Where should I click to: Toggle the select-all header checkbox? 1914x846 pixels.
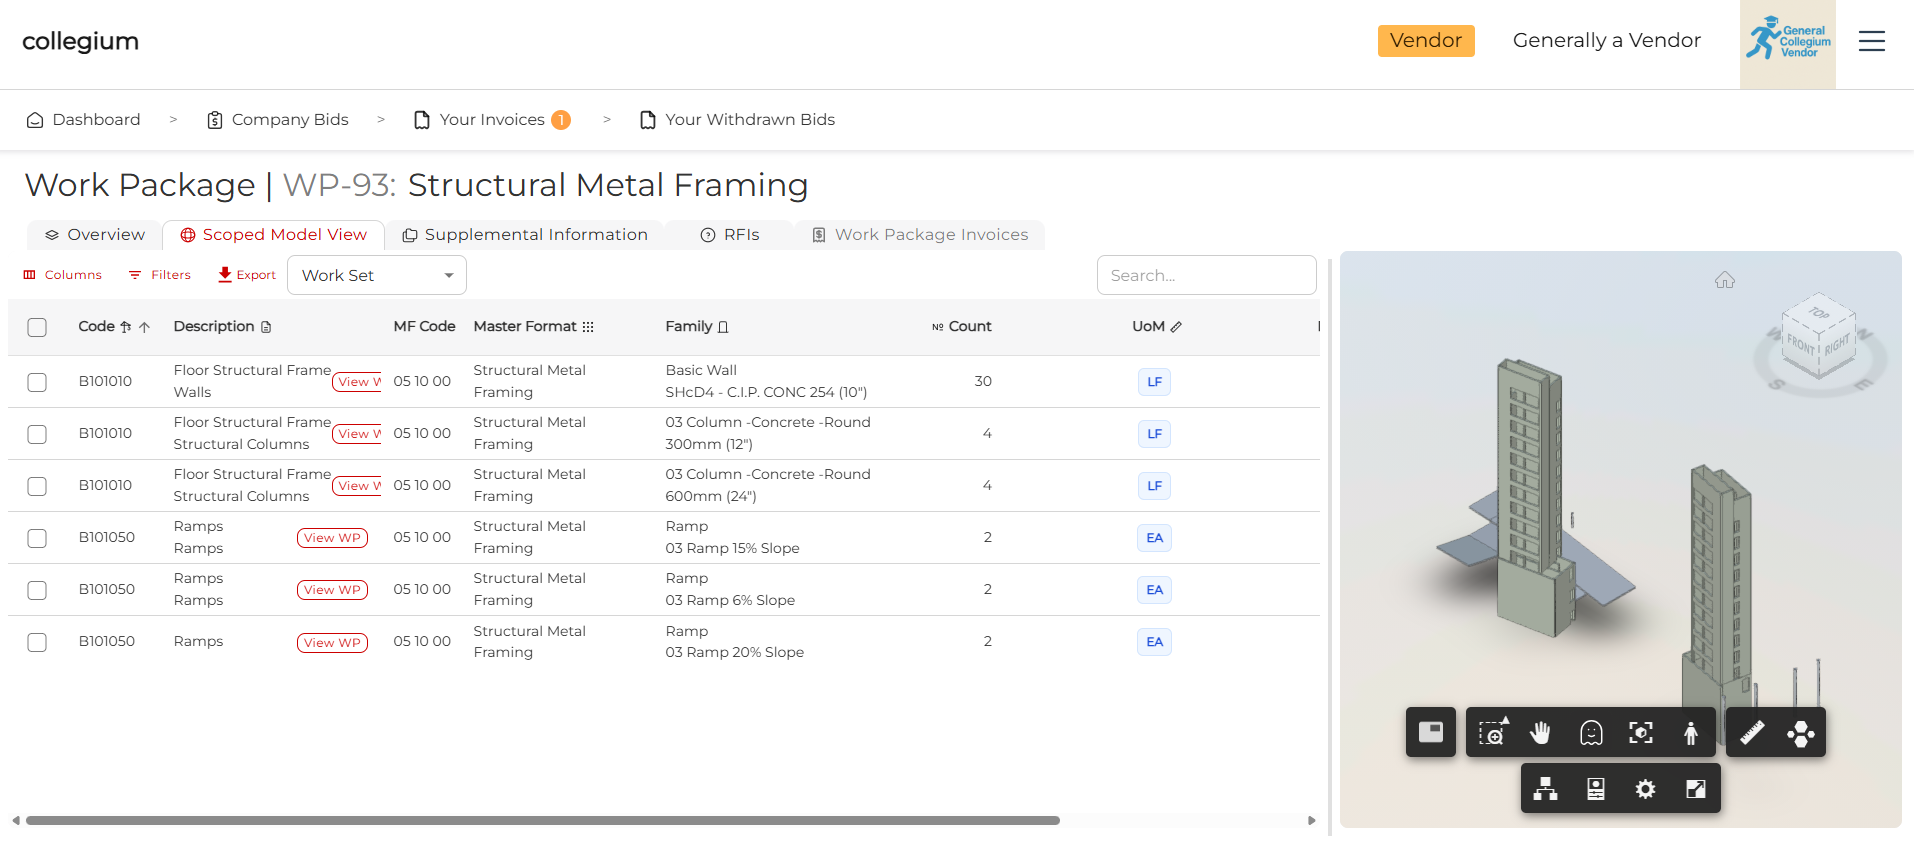pyautogui.click(x=37, y=327)
